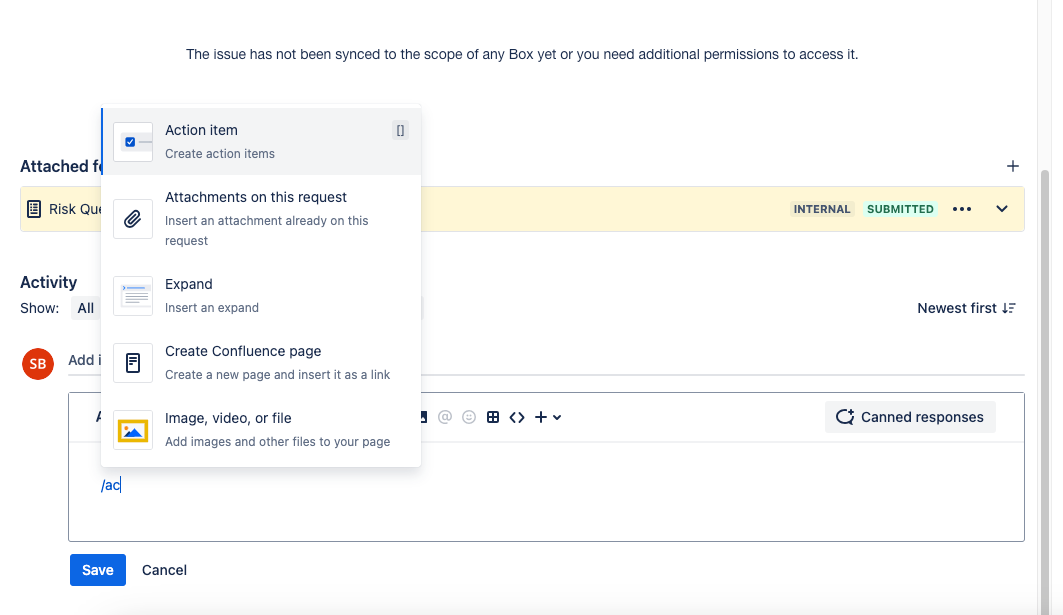
Task: Select Action item from the menu
Action: 260,141
